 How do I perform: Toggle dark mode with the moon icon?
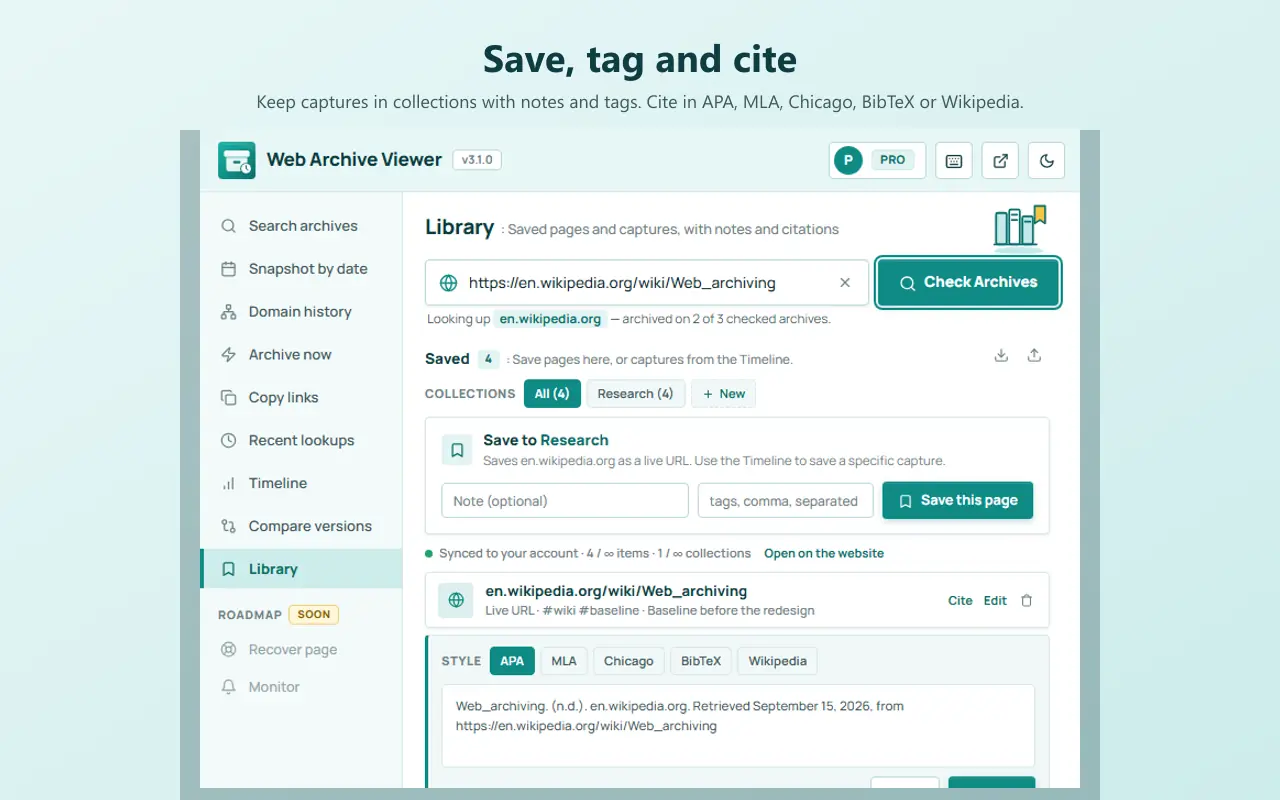pos(1047,160)
